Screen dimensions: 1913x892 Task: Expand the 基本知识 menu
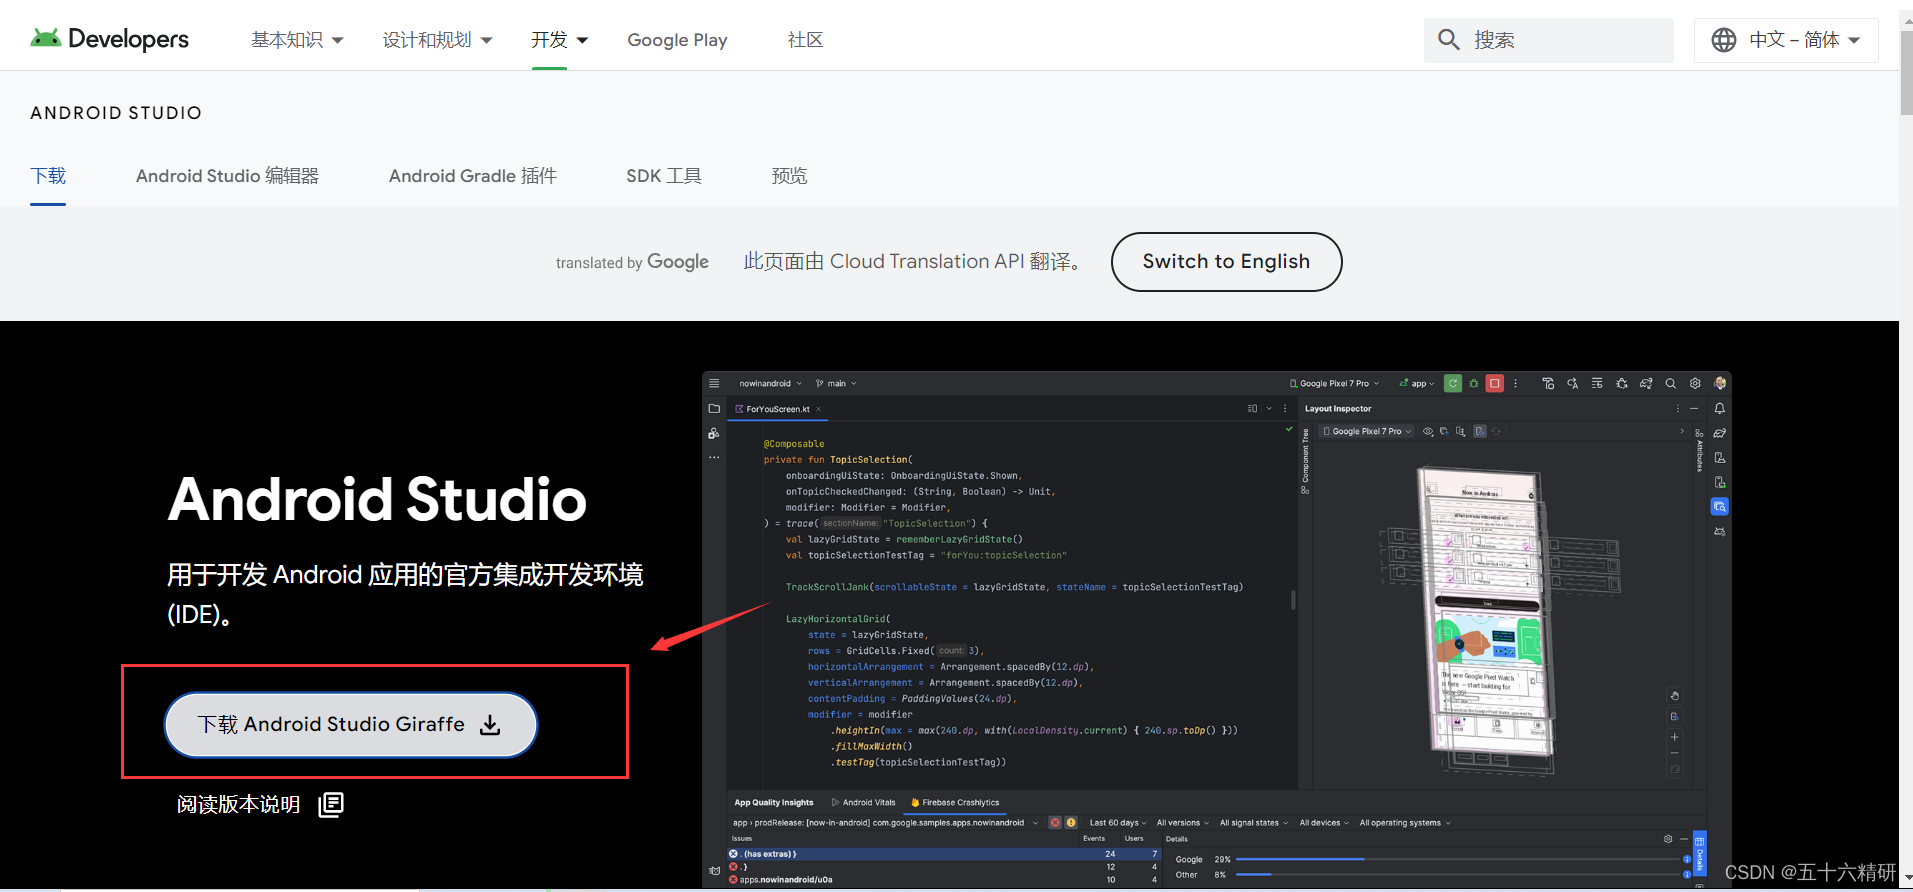297,40
